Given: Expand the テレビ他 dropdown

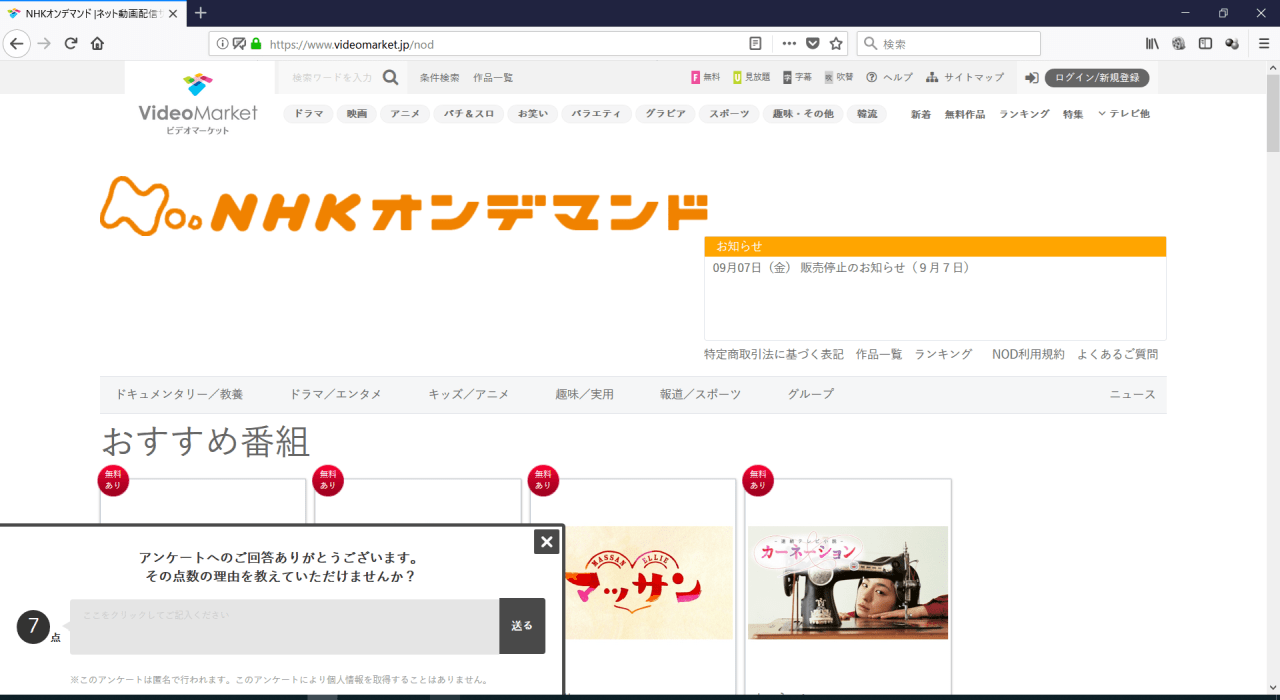Looking at the screenshot, I should [x=1124, y=114].
